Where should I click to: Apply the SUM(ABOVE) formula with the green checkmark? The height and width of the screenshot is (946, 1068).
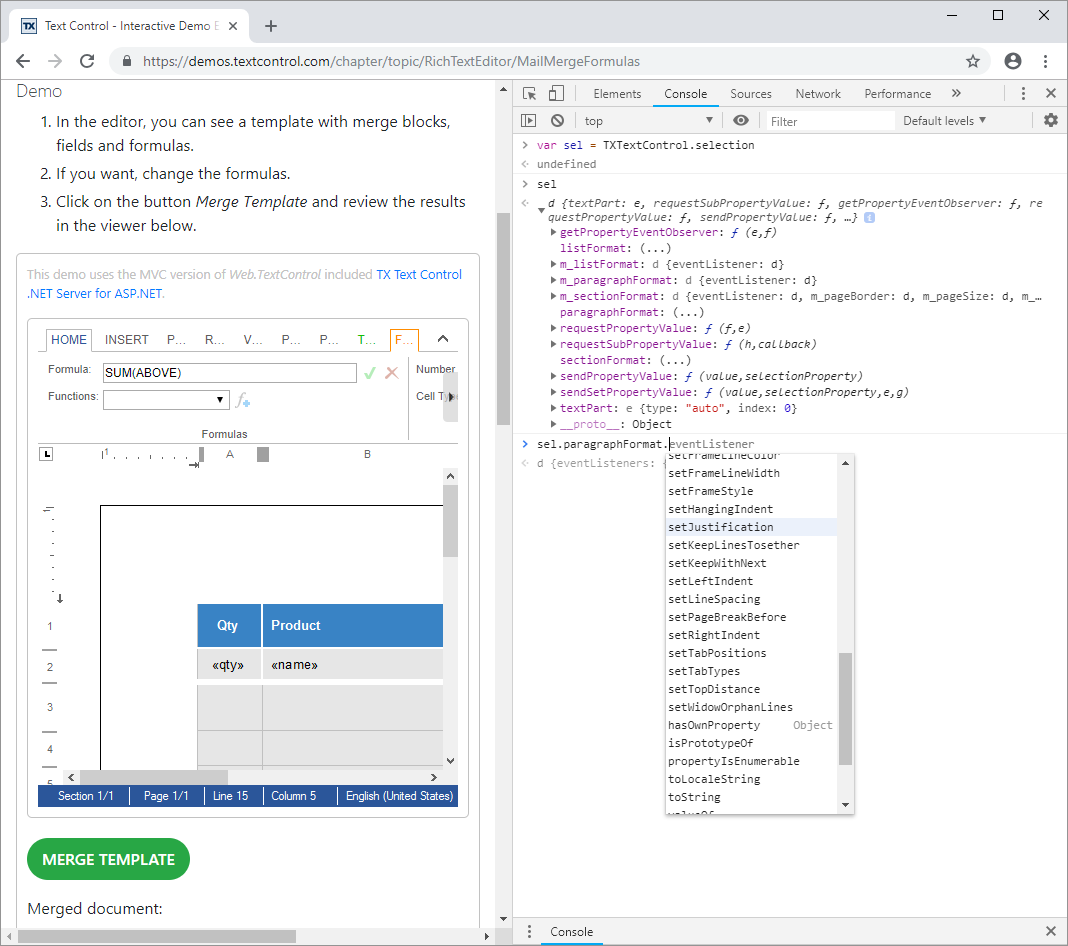point(369,372)
